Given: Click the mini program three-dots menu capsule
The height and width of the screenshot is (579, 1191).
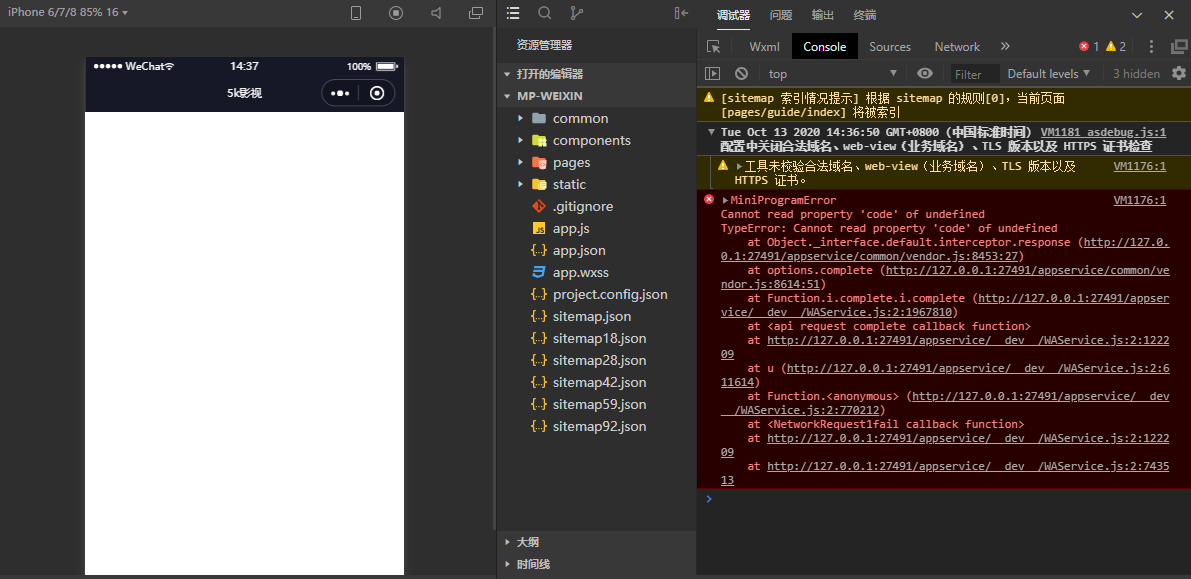Looking at the screenshot, I should (340, 93).
